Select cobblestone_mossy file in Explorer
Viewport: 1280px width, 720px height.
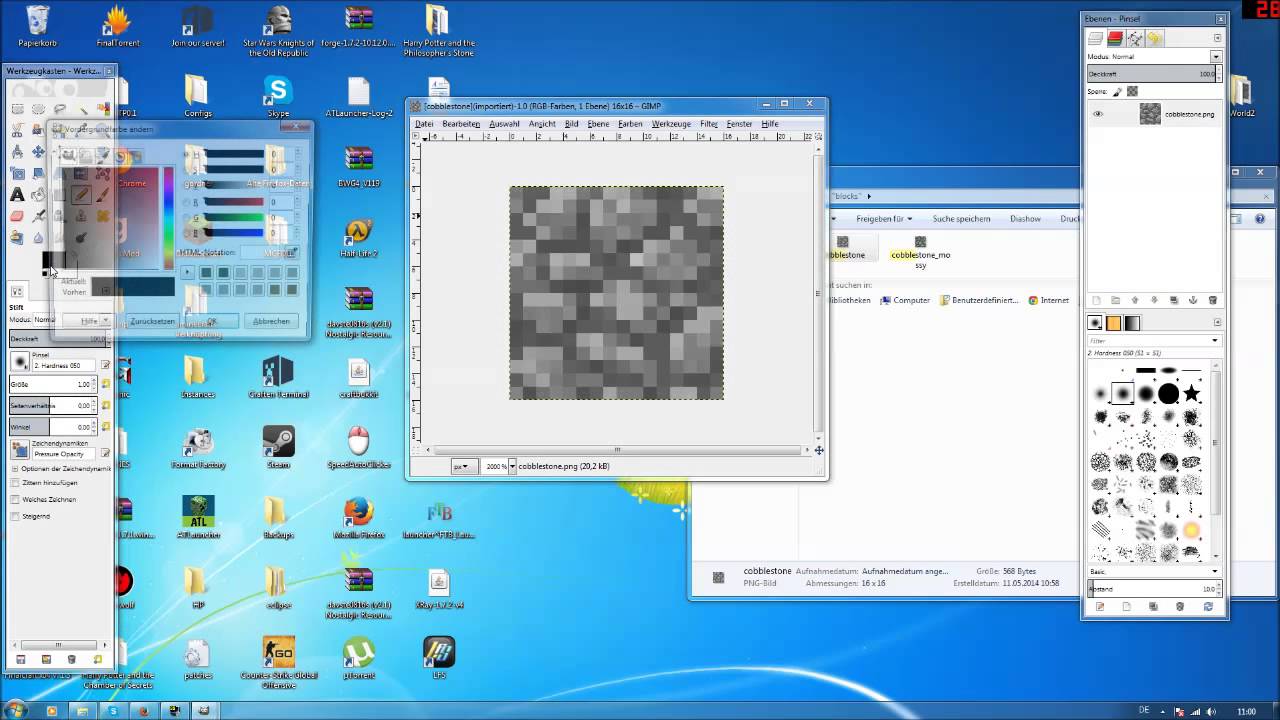coord(920,252)
